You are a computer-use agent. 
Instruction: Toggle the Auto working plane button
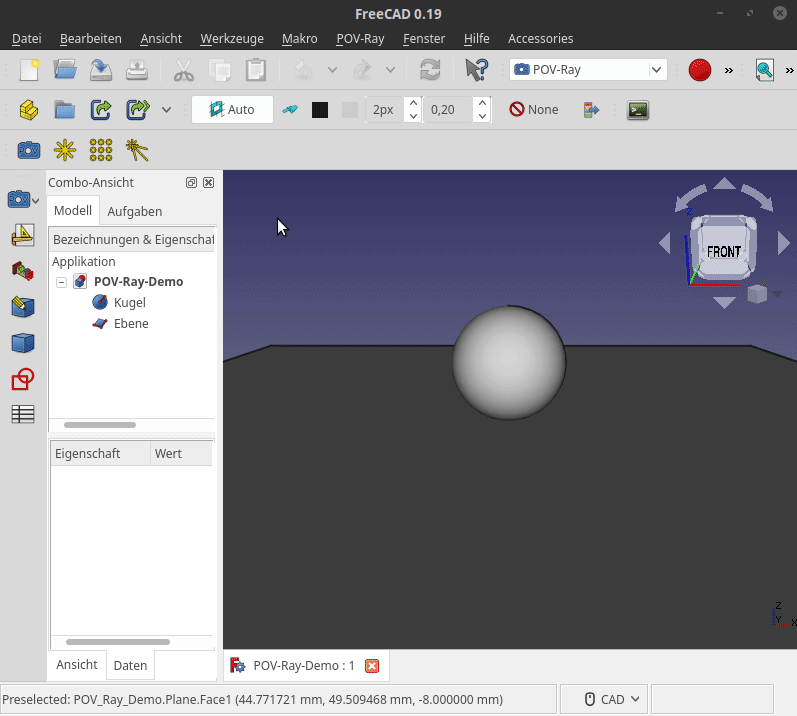pyautogui.click(x=232, y=110)
